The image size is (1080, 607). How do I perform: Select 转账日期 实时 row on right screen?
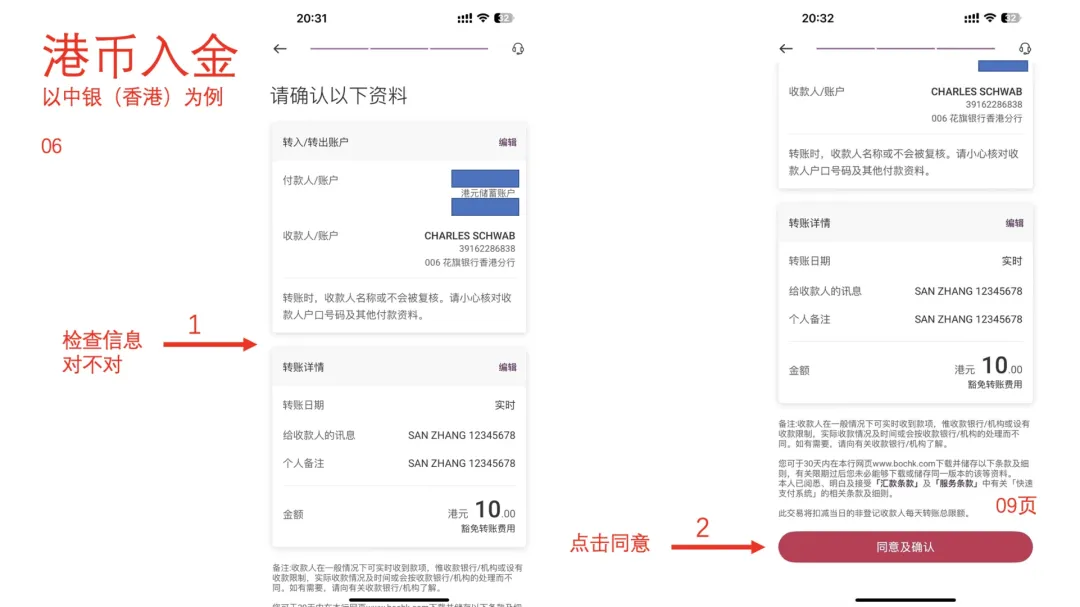[905, 261]
